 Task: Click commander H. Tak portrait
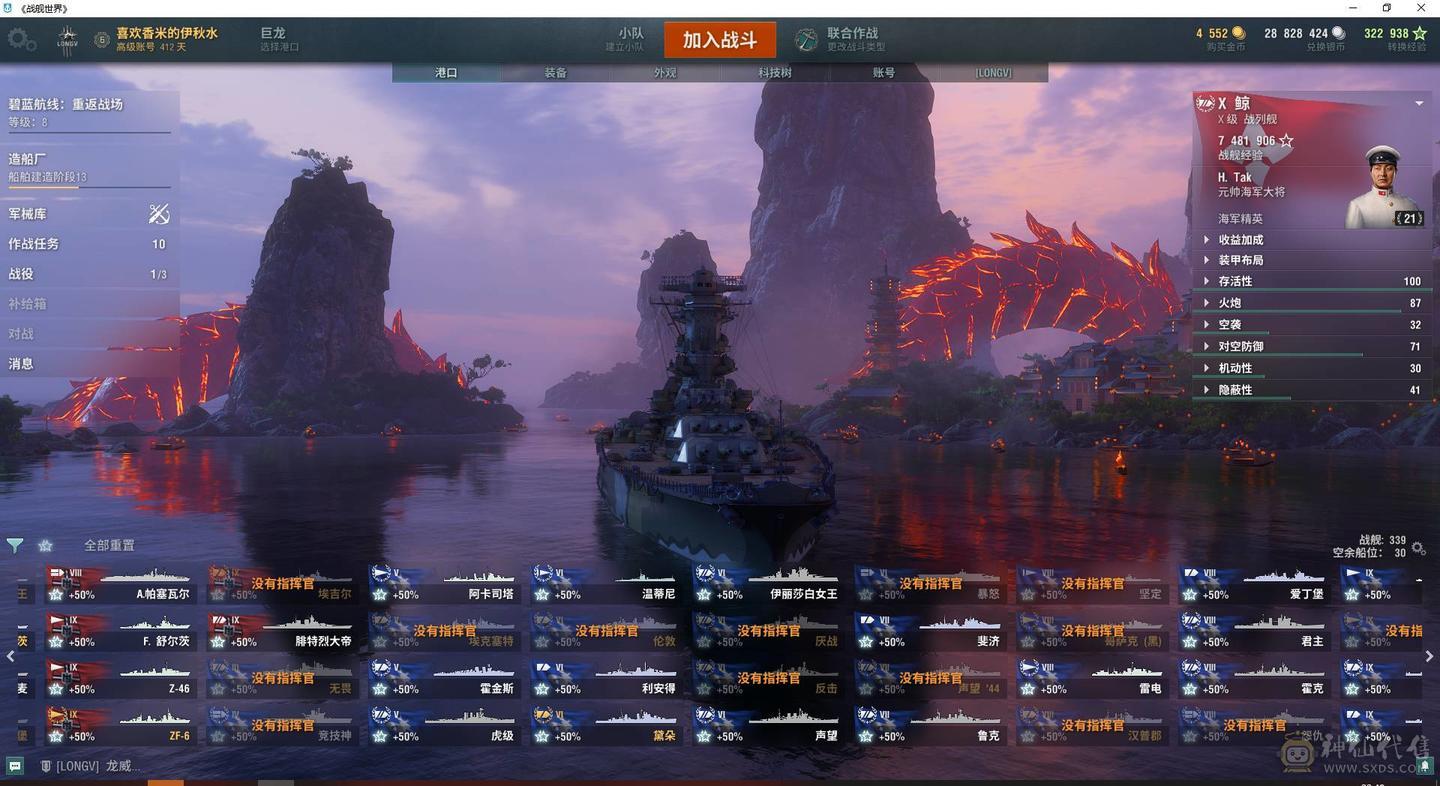1386,187
